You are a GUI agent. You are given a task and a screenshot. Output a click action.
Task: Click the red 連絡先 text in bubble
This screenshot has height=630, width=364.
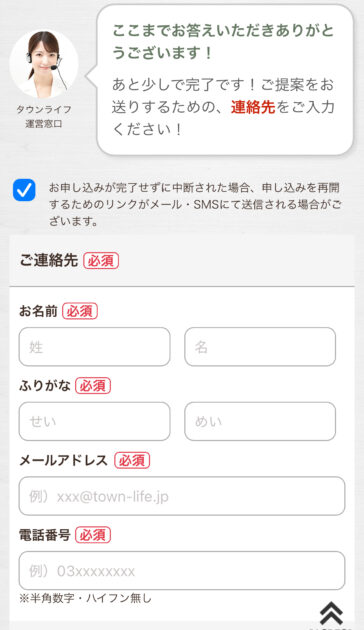[x=253, y=107]
